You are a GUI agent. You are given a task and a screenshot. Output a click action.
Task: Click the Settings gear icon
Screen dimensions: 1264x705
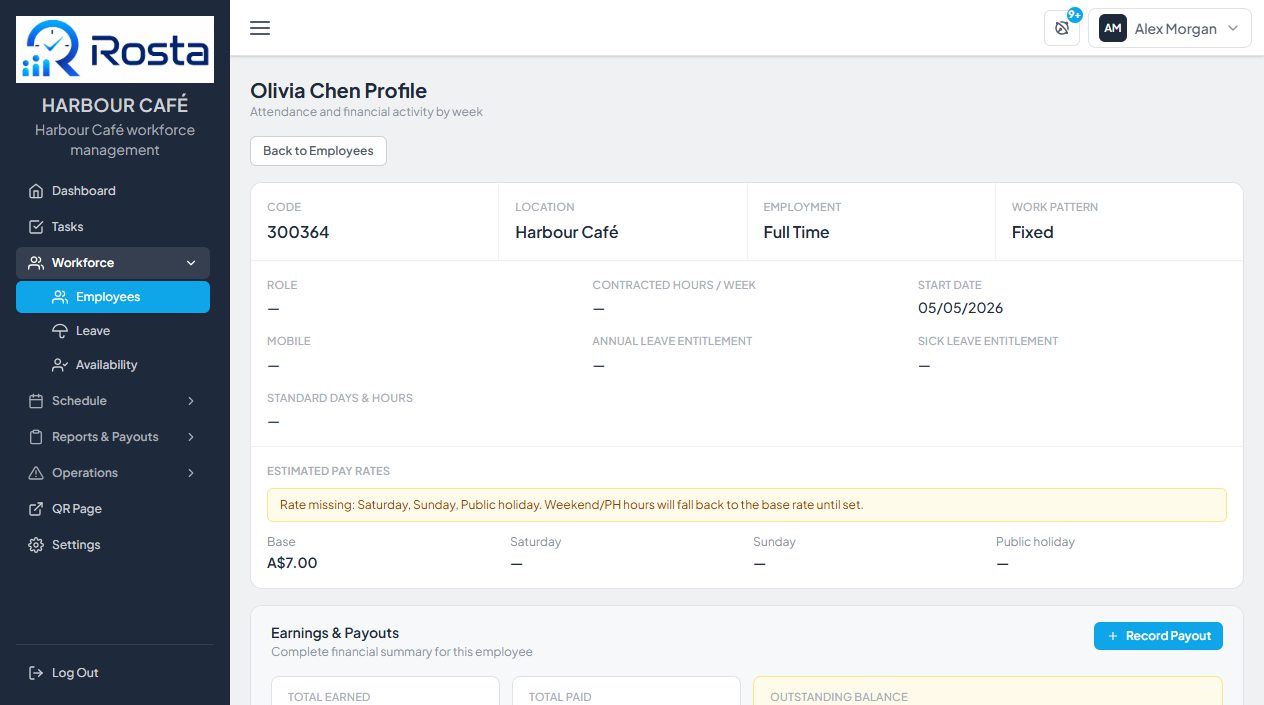coord(36,545)
